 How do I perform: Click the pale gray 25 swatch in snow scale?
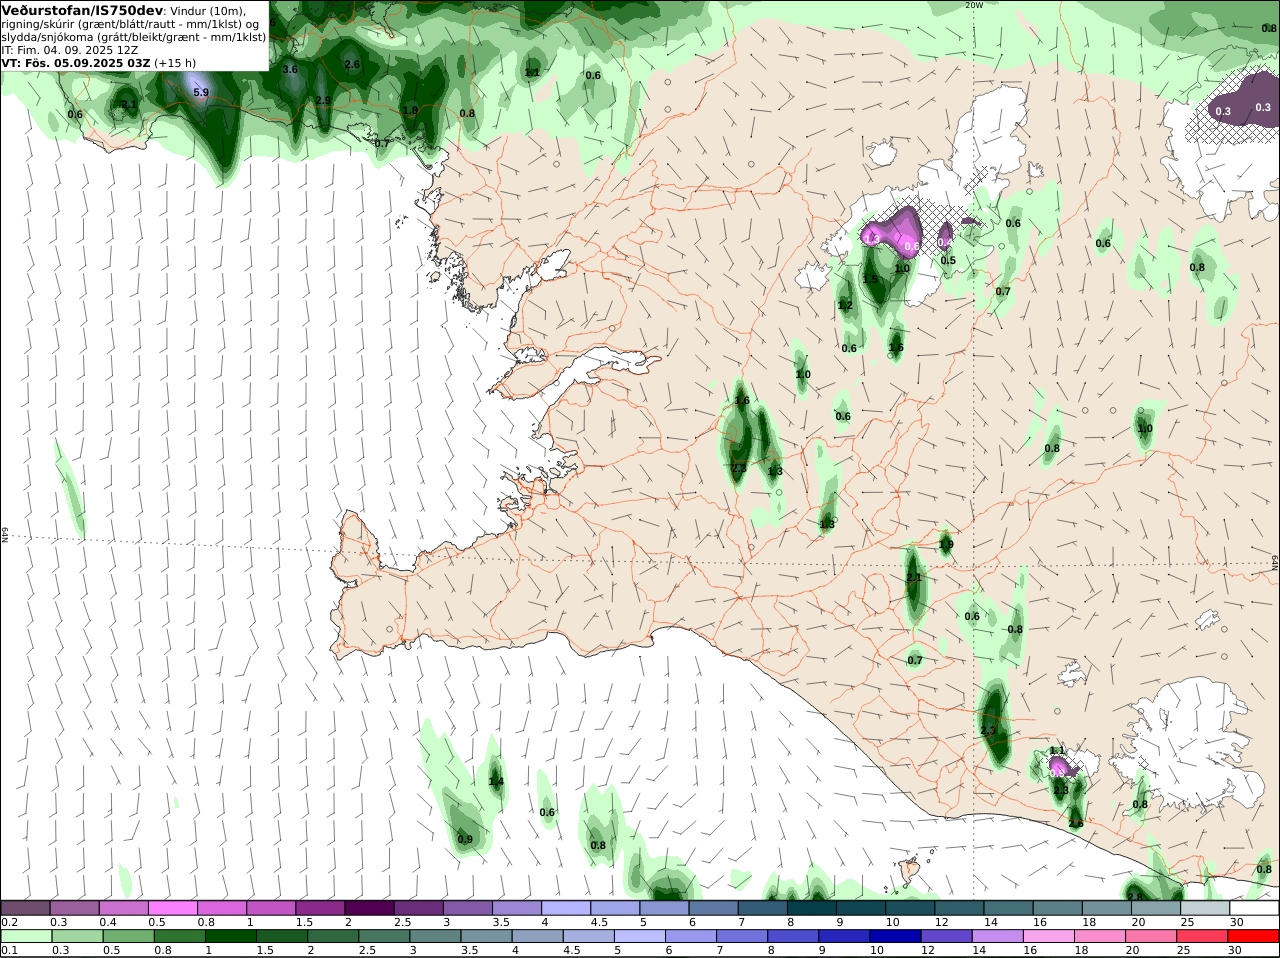[x=1206, y=908]
